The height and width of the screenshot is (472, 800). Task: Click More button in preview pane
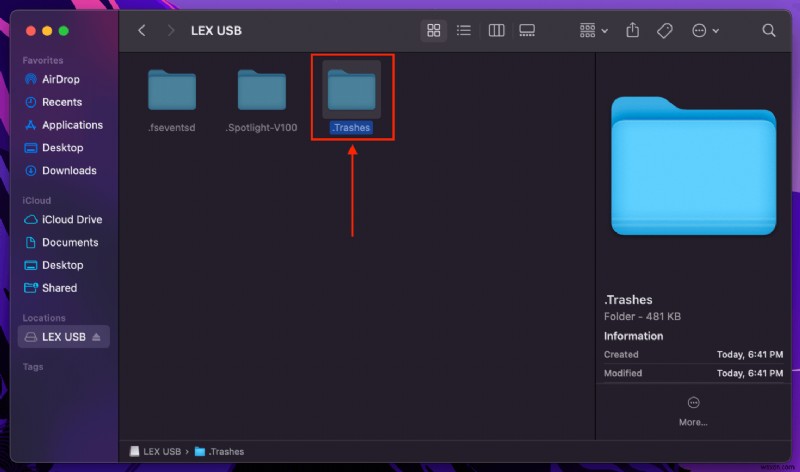tap(693, 409)
